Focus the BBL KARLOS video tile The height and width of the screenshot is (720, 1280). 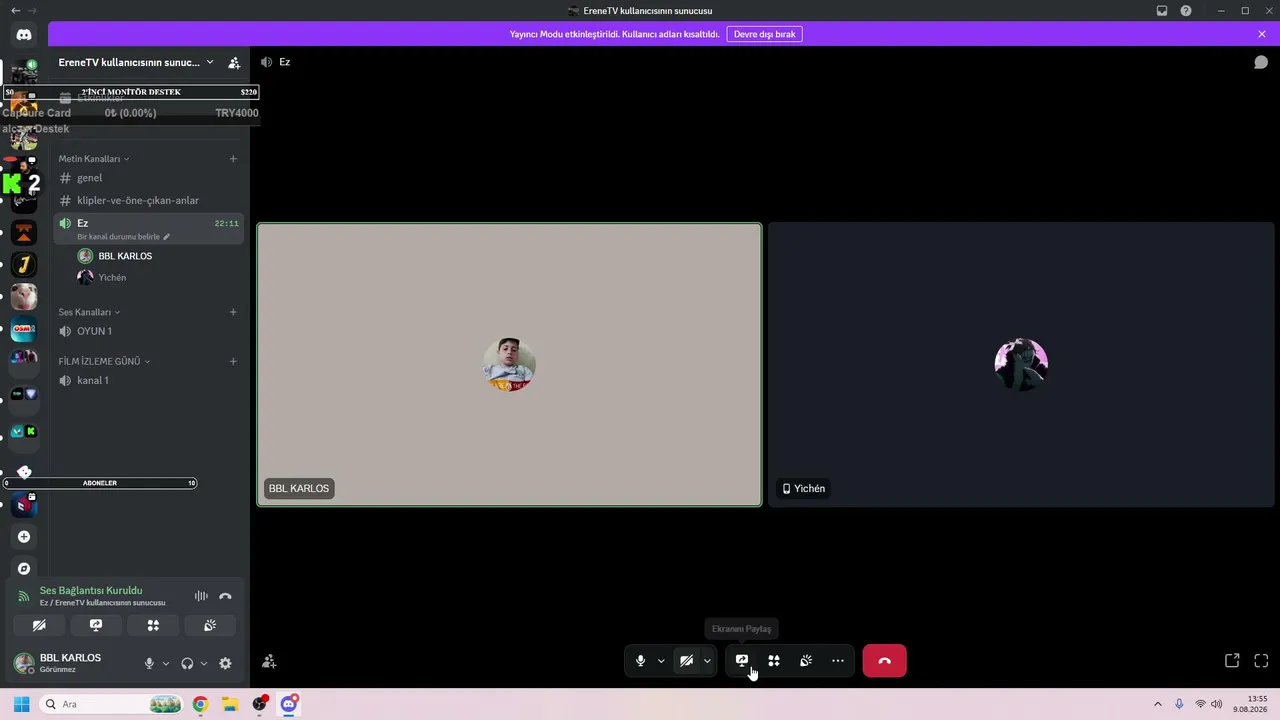click(x=509, y=364)
